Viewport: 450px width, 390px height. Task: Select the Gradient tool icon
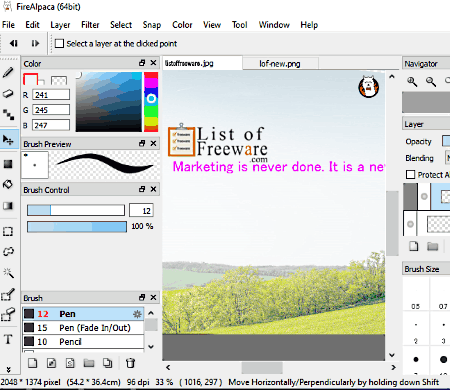[x=8, y=206]
